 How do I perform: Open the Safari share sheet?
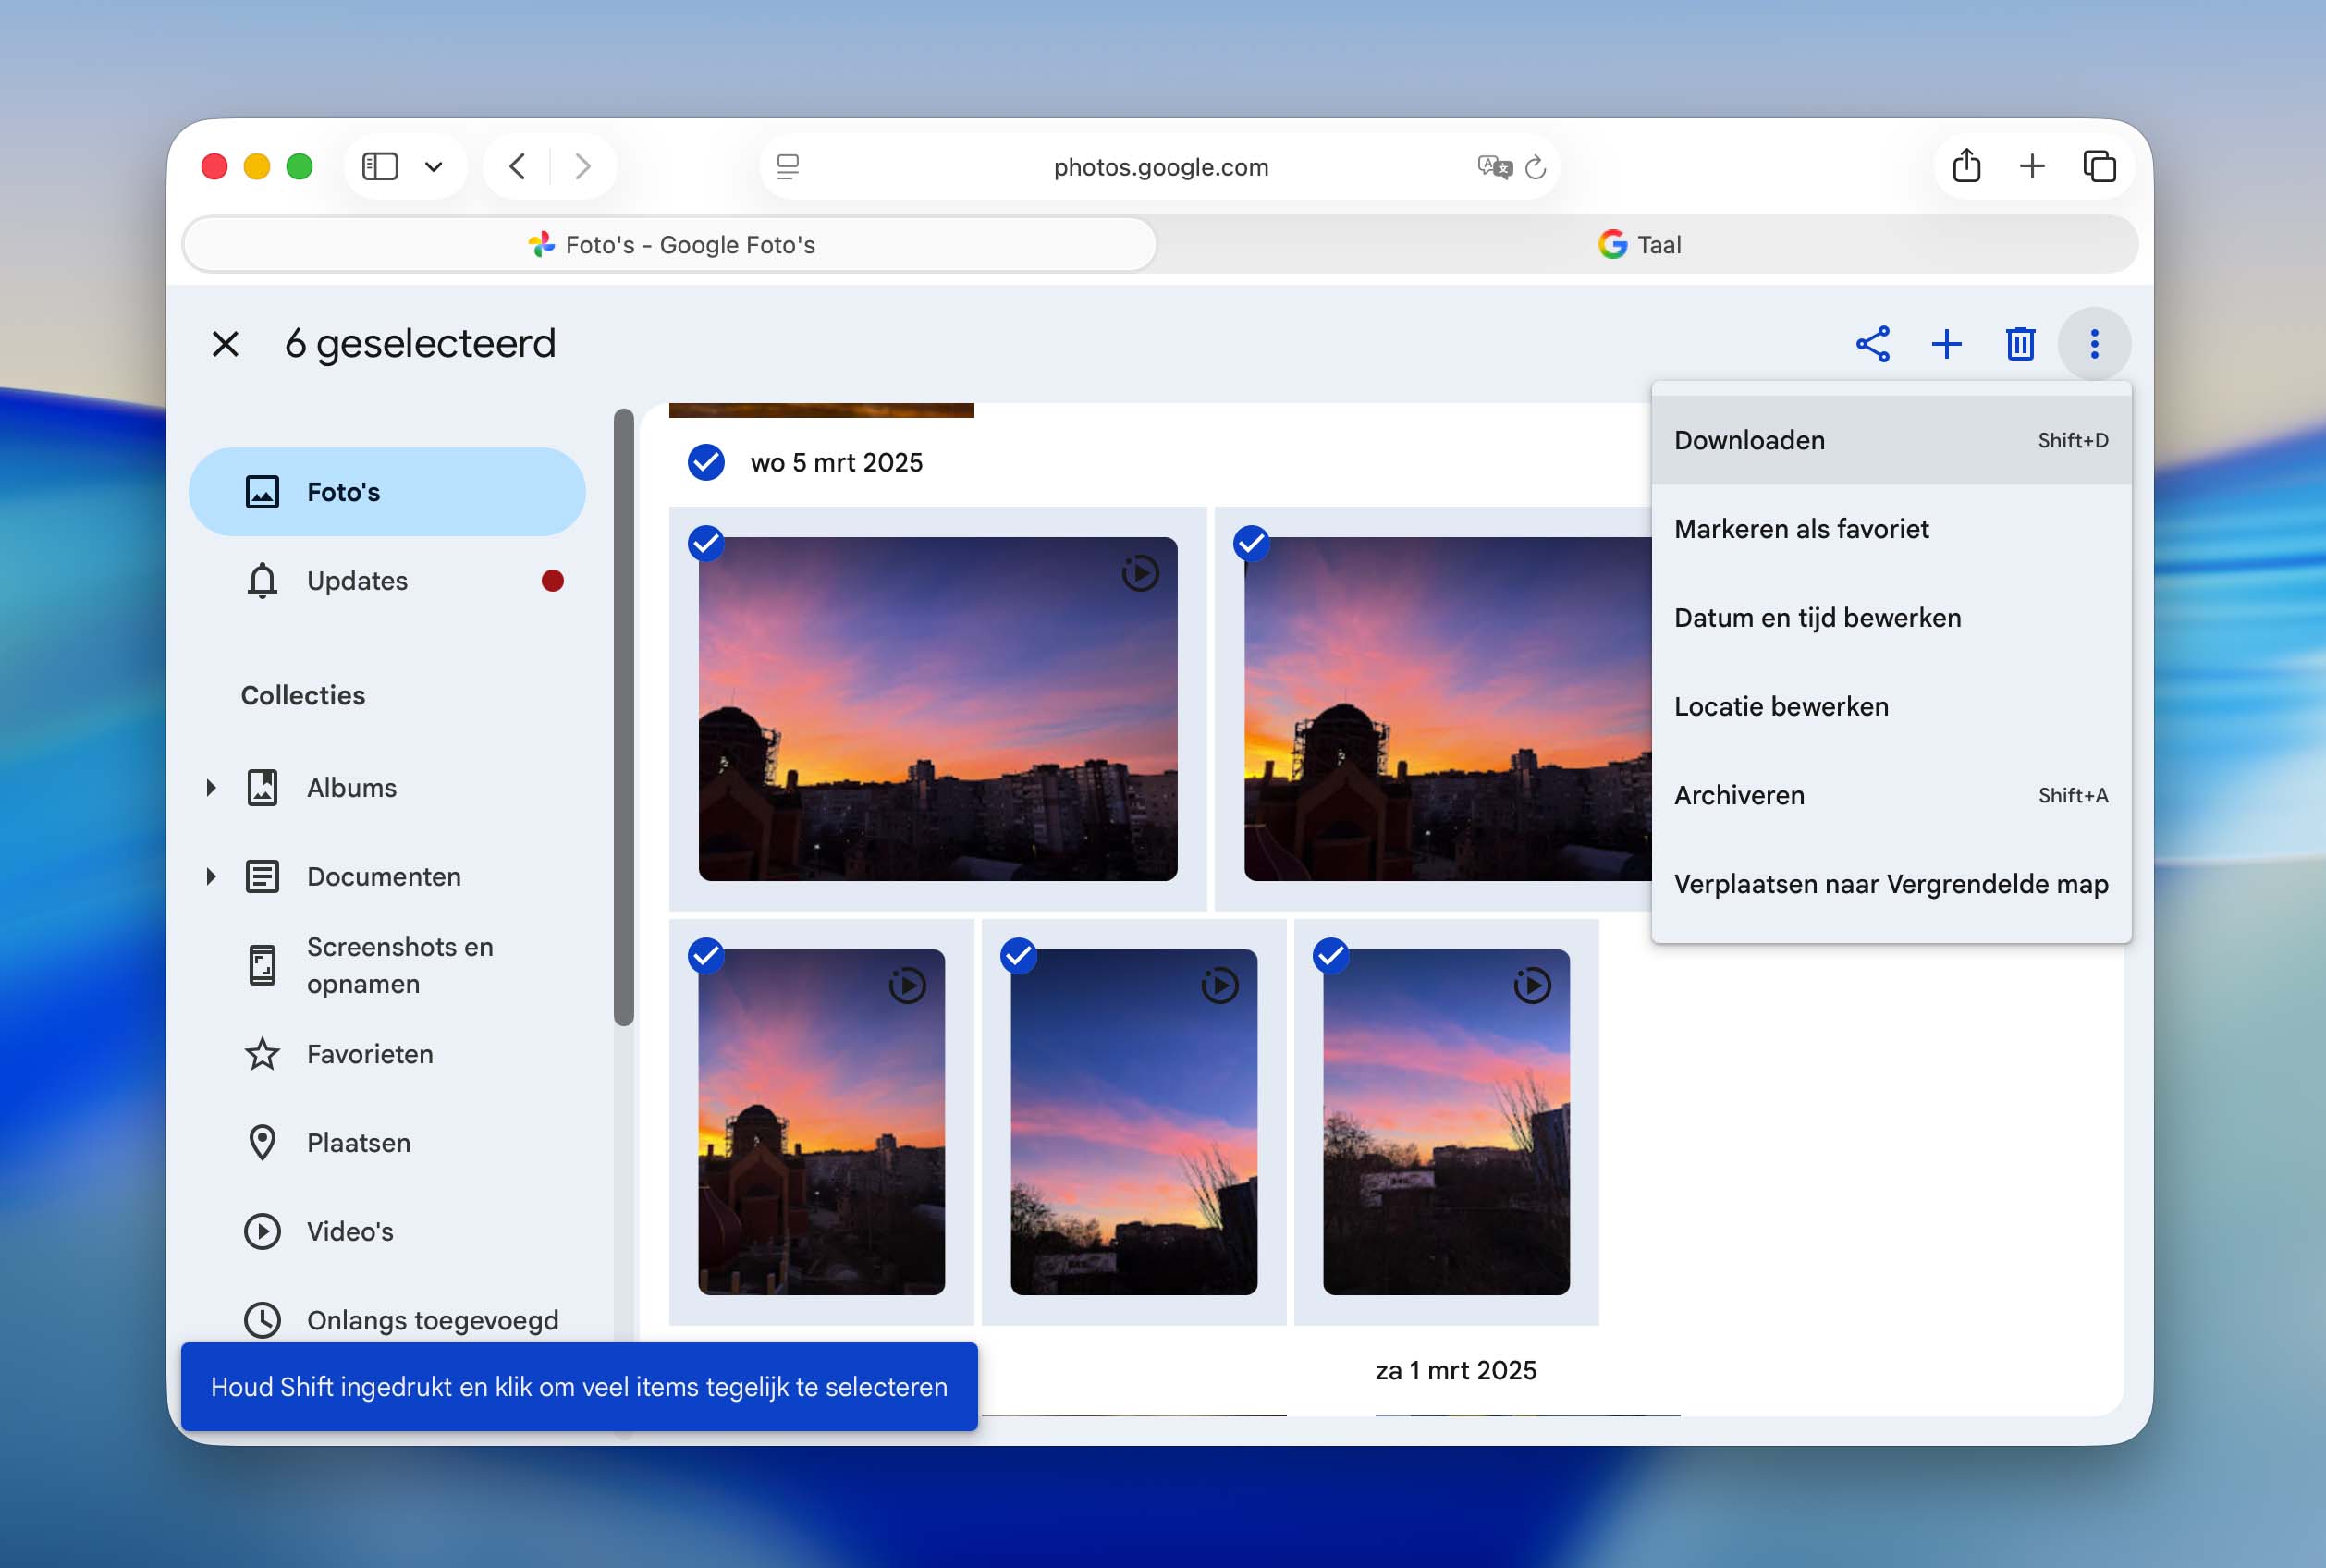1966,166
